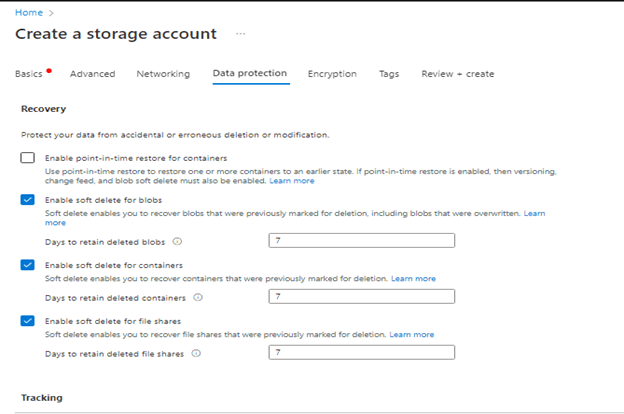
Task: Go to the Networking tab
Action: pyautogui.click(x=163, y=74)
